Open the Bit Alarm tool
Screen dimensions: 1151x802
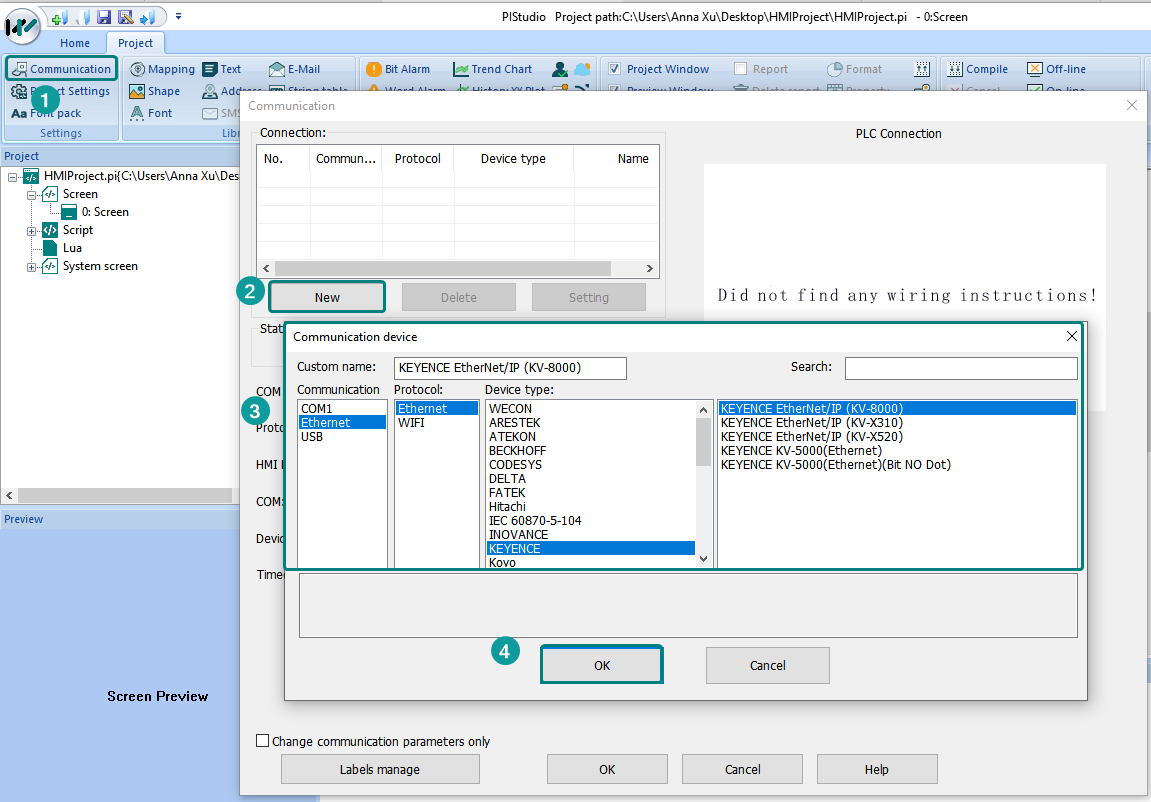pyautogui.click(x=398, y=69)
